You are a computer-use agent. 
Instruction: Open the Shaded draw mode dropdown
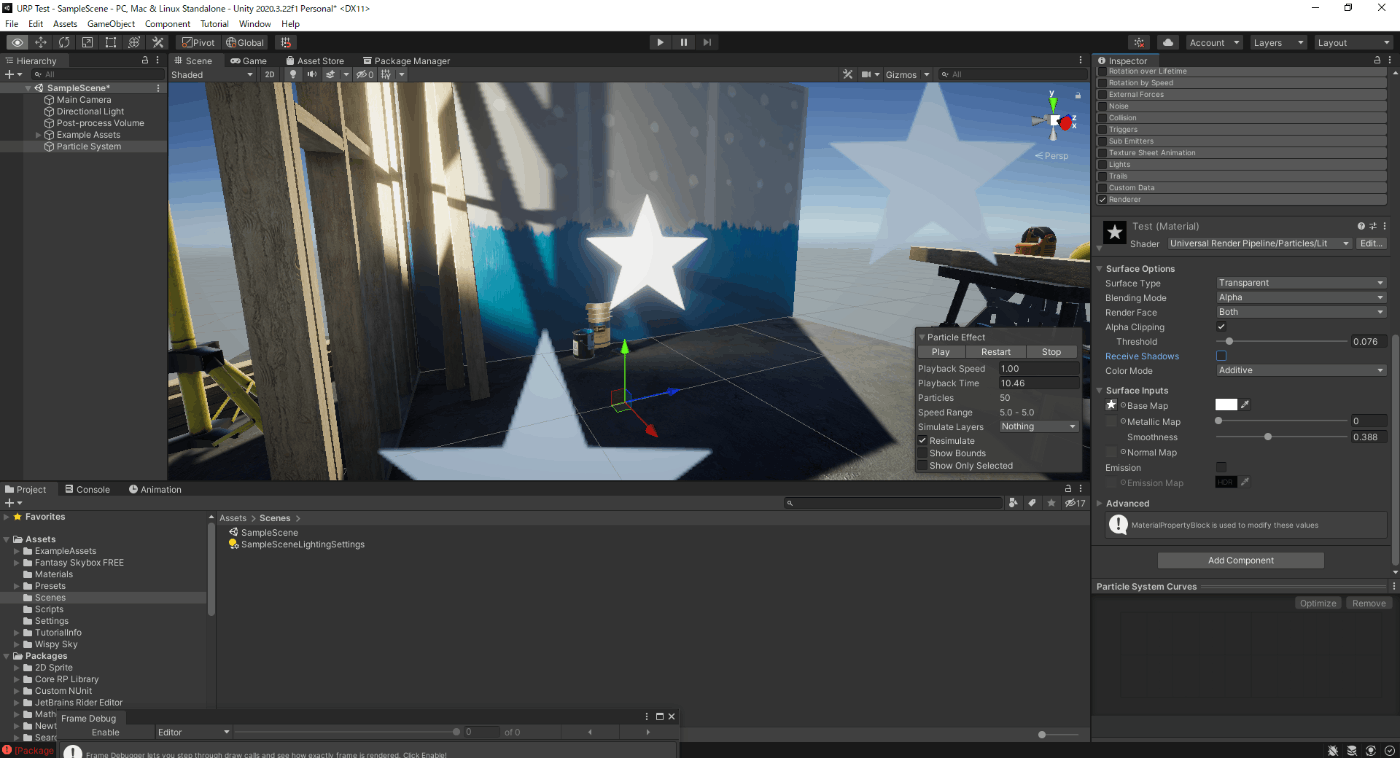tap(212, 74)
